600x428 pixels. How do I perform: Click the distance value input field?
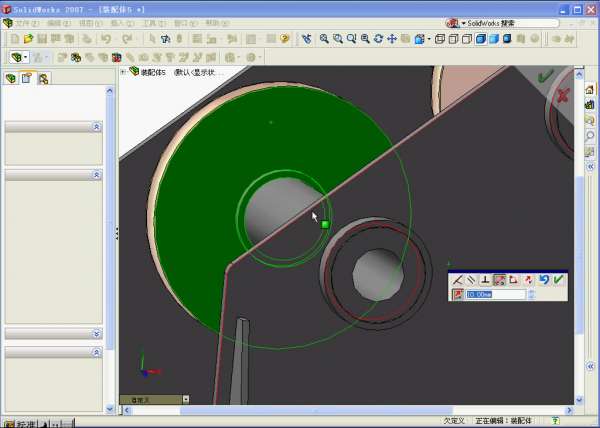pos(495,294)
